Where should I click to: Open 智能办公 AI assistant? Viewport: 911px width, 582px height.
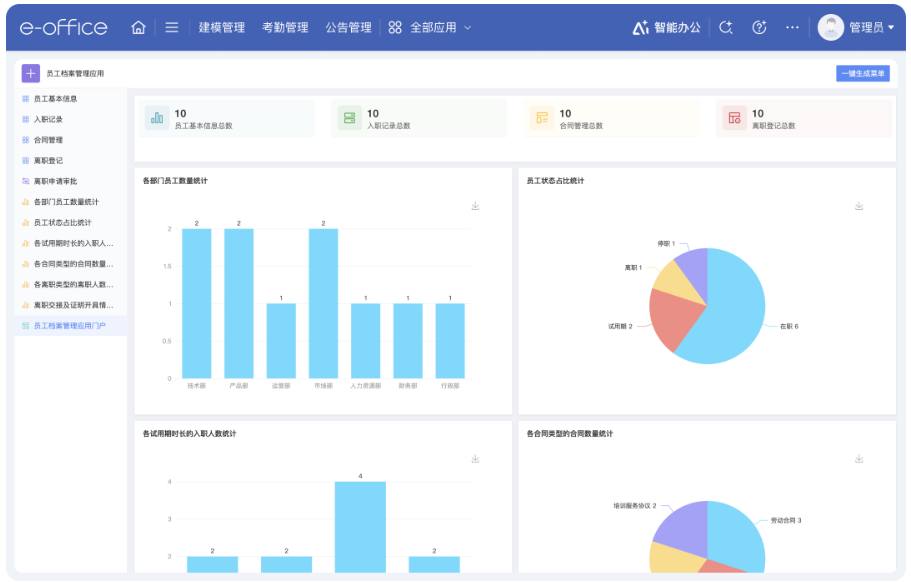click(x=666, y=27)
